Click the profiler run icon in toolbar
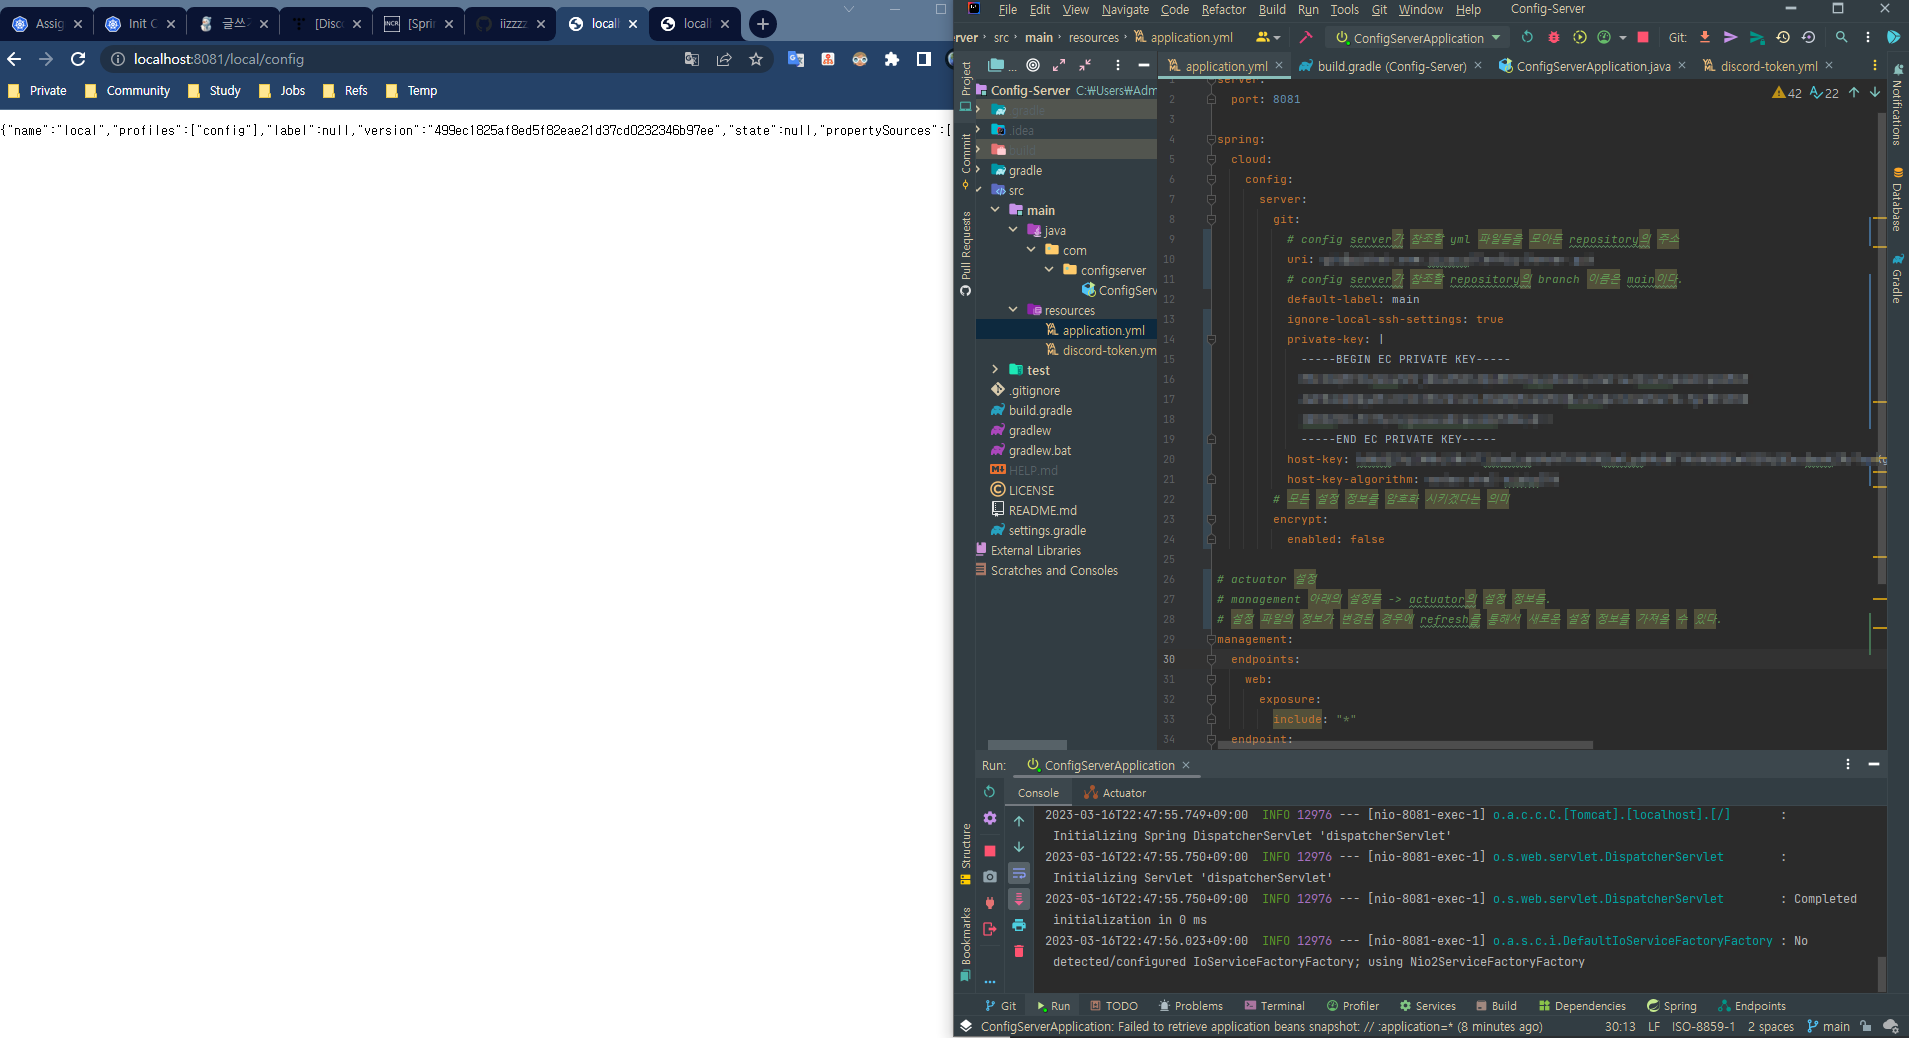This screenshot has height=1038, width=1909. 1604,37
